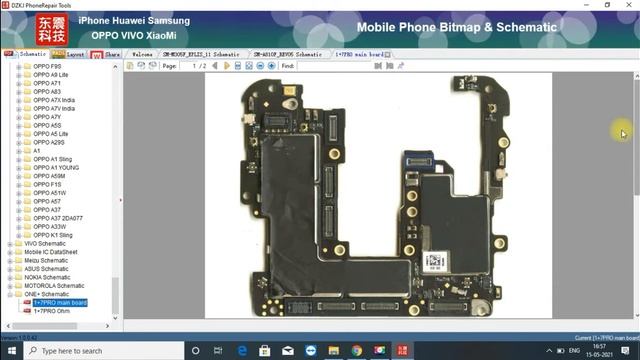Open the 1+7PRO Ohm file

pos(51,311)
